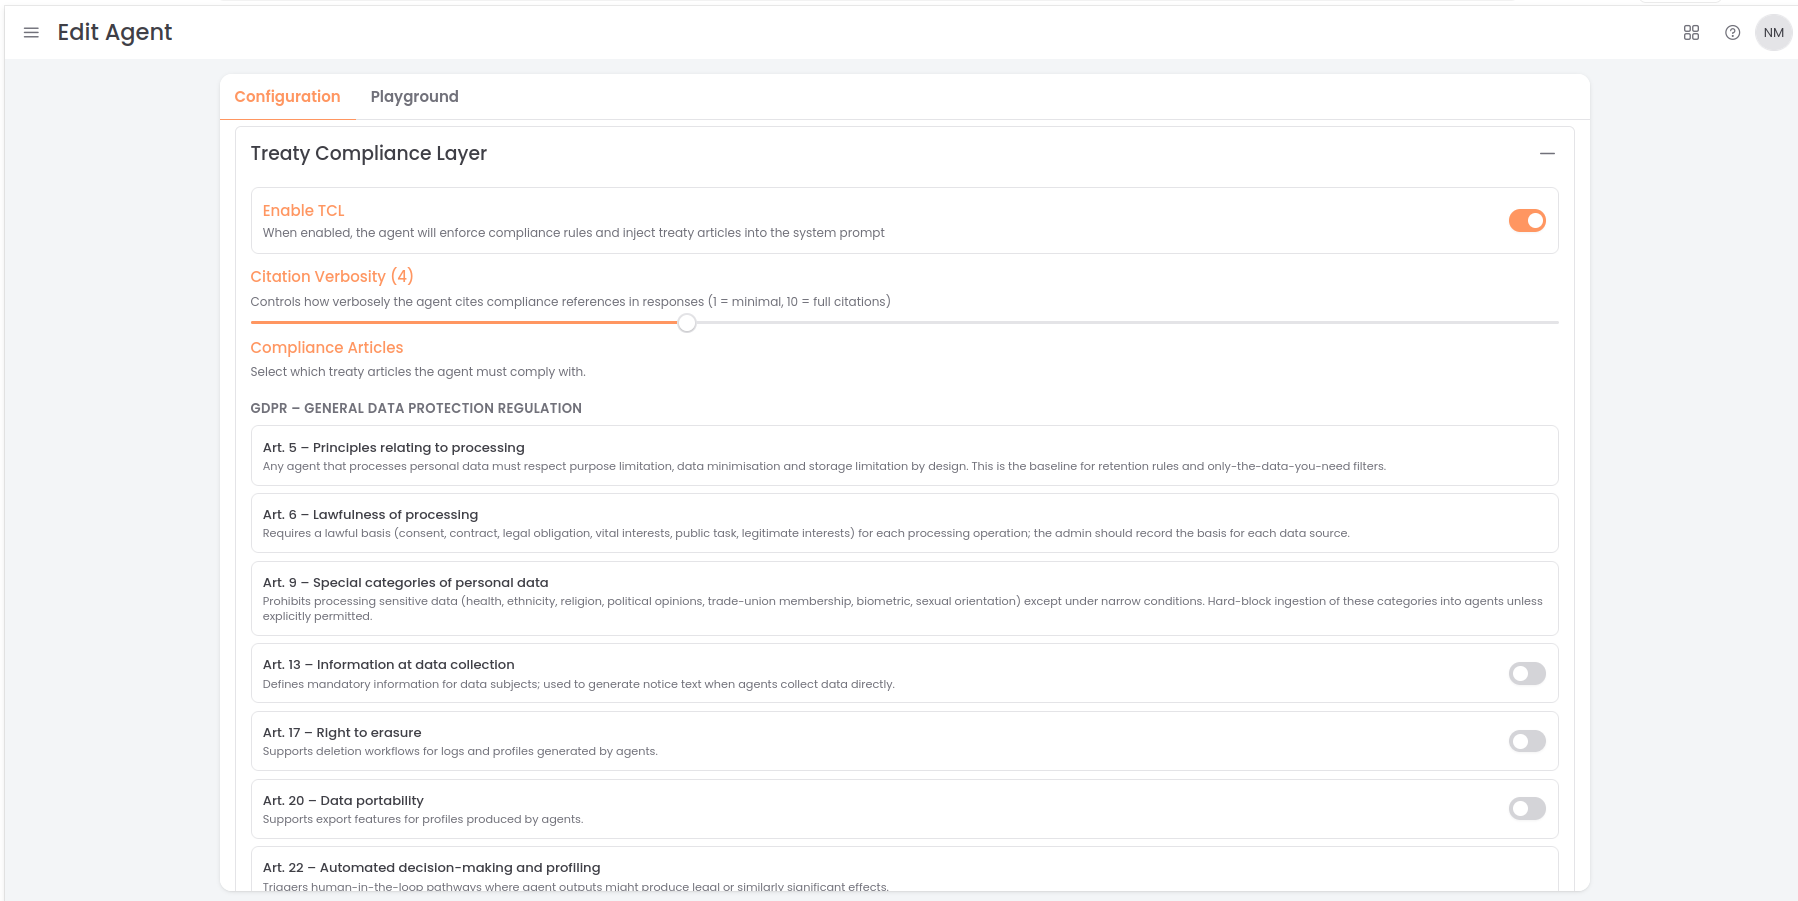Click the Citation Verbosity (4) label
The image size is (1798, 901).
click(x=331, y=277)
